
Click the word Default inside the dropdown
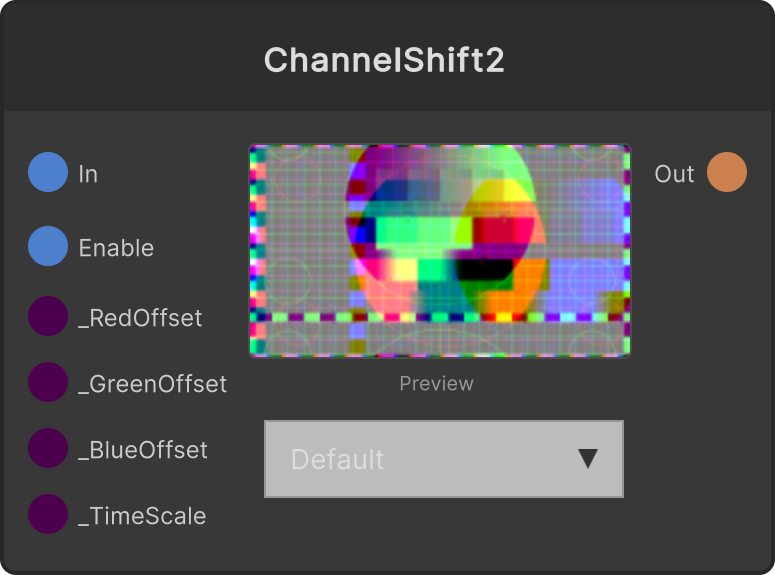[x=338, y=459]
